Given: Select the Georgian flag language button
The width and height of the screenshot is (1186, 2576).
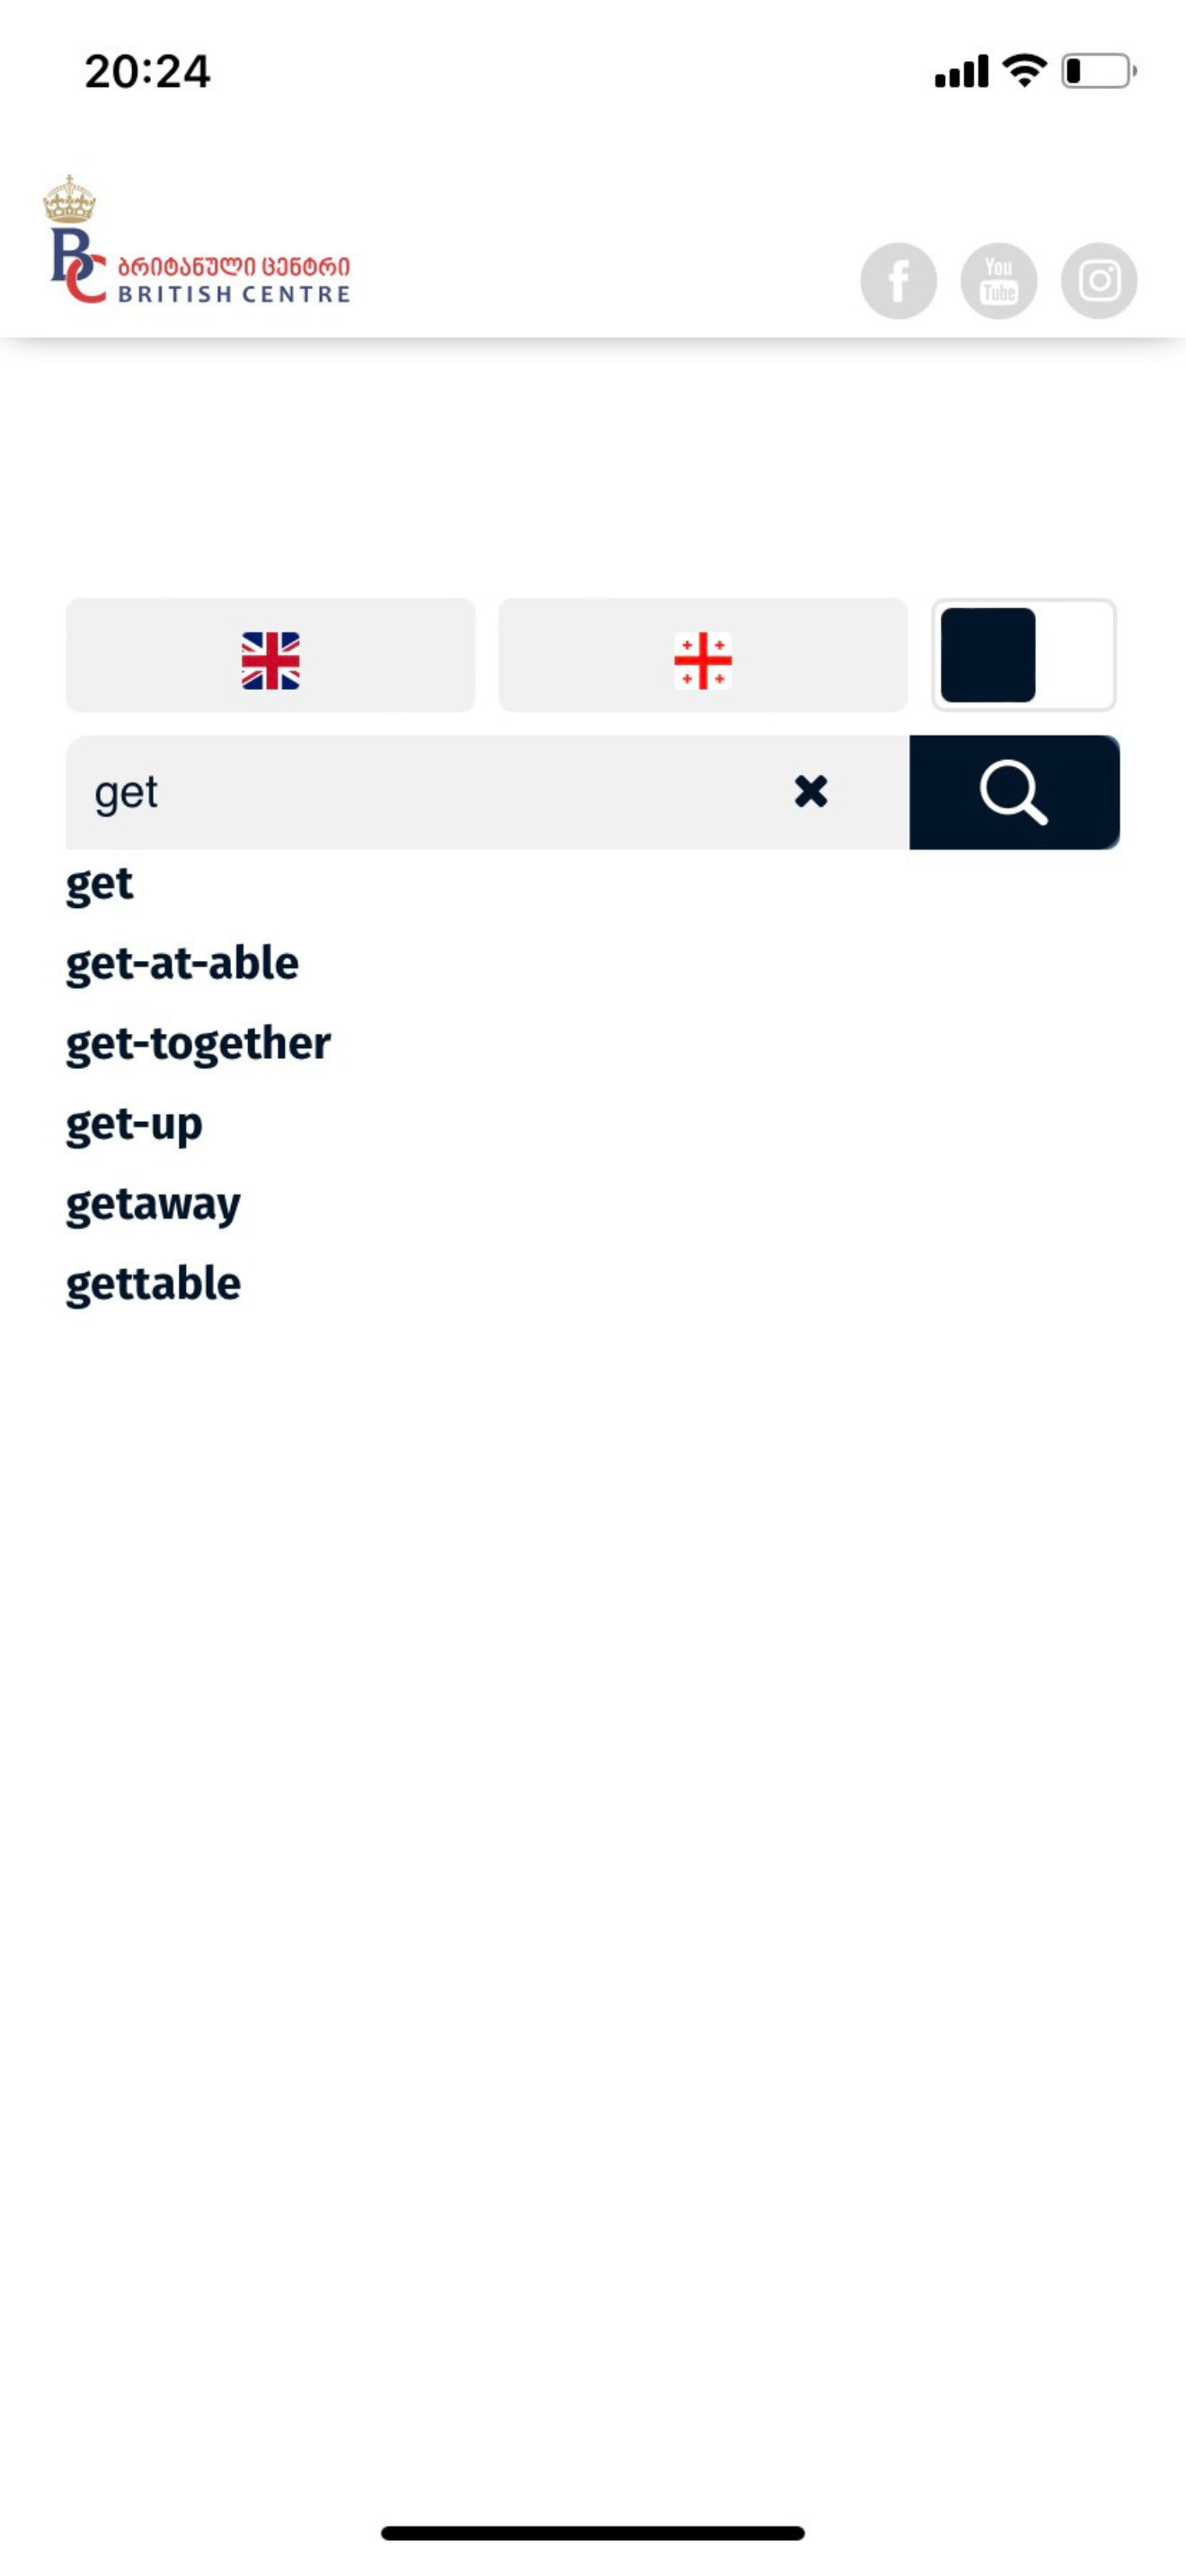Looking at the screenshot, I should point(703,656).
